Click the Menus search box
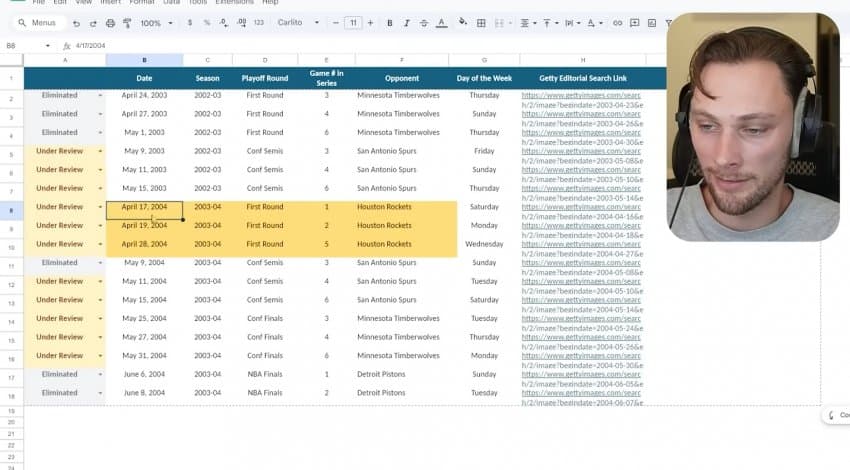Screen dimensions: 850x470 coord(38,23)
